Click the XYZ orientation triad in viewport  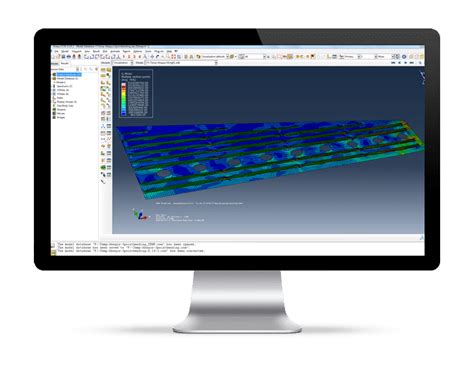[x=140, y=215]
